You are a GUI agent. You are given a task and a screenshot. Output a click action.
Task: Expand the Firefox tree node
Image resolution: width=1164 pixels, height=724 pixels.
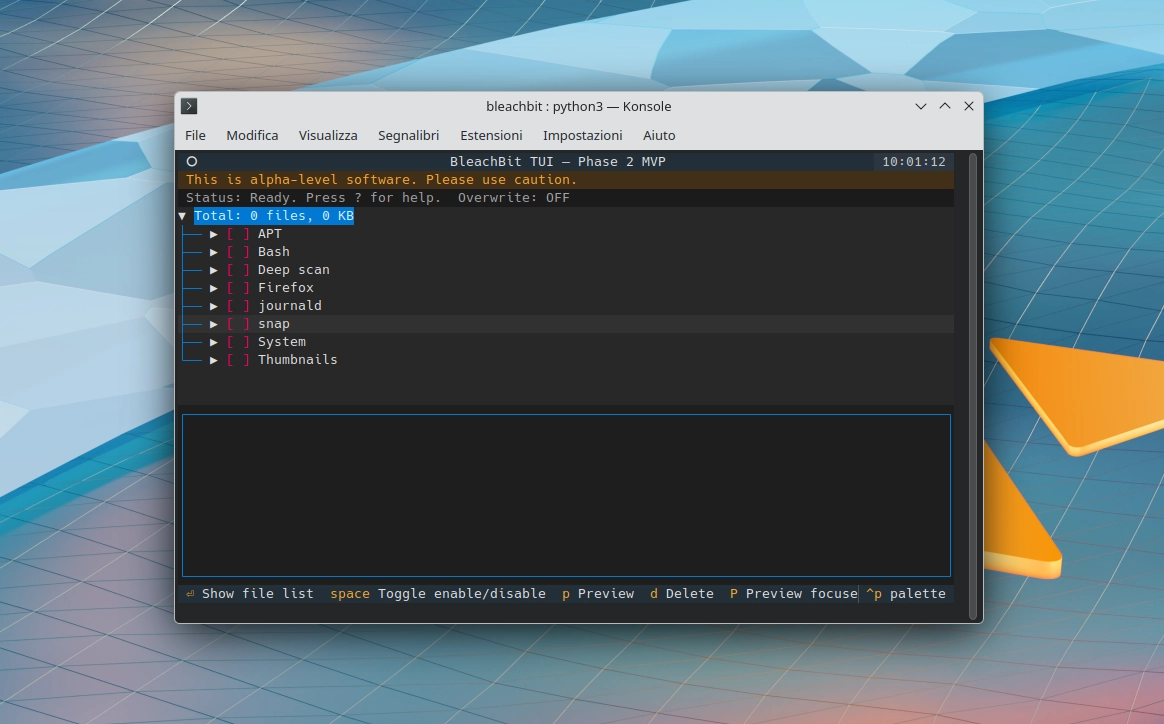coord(214,287)
